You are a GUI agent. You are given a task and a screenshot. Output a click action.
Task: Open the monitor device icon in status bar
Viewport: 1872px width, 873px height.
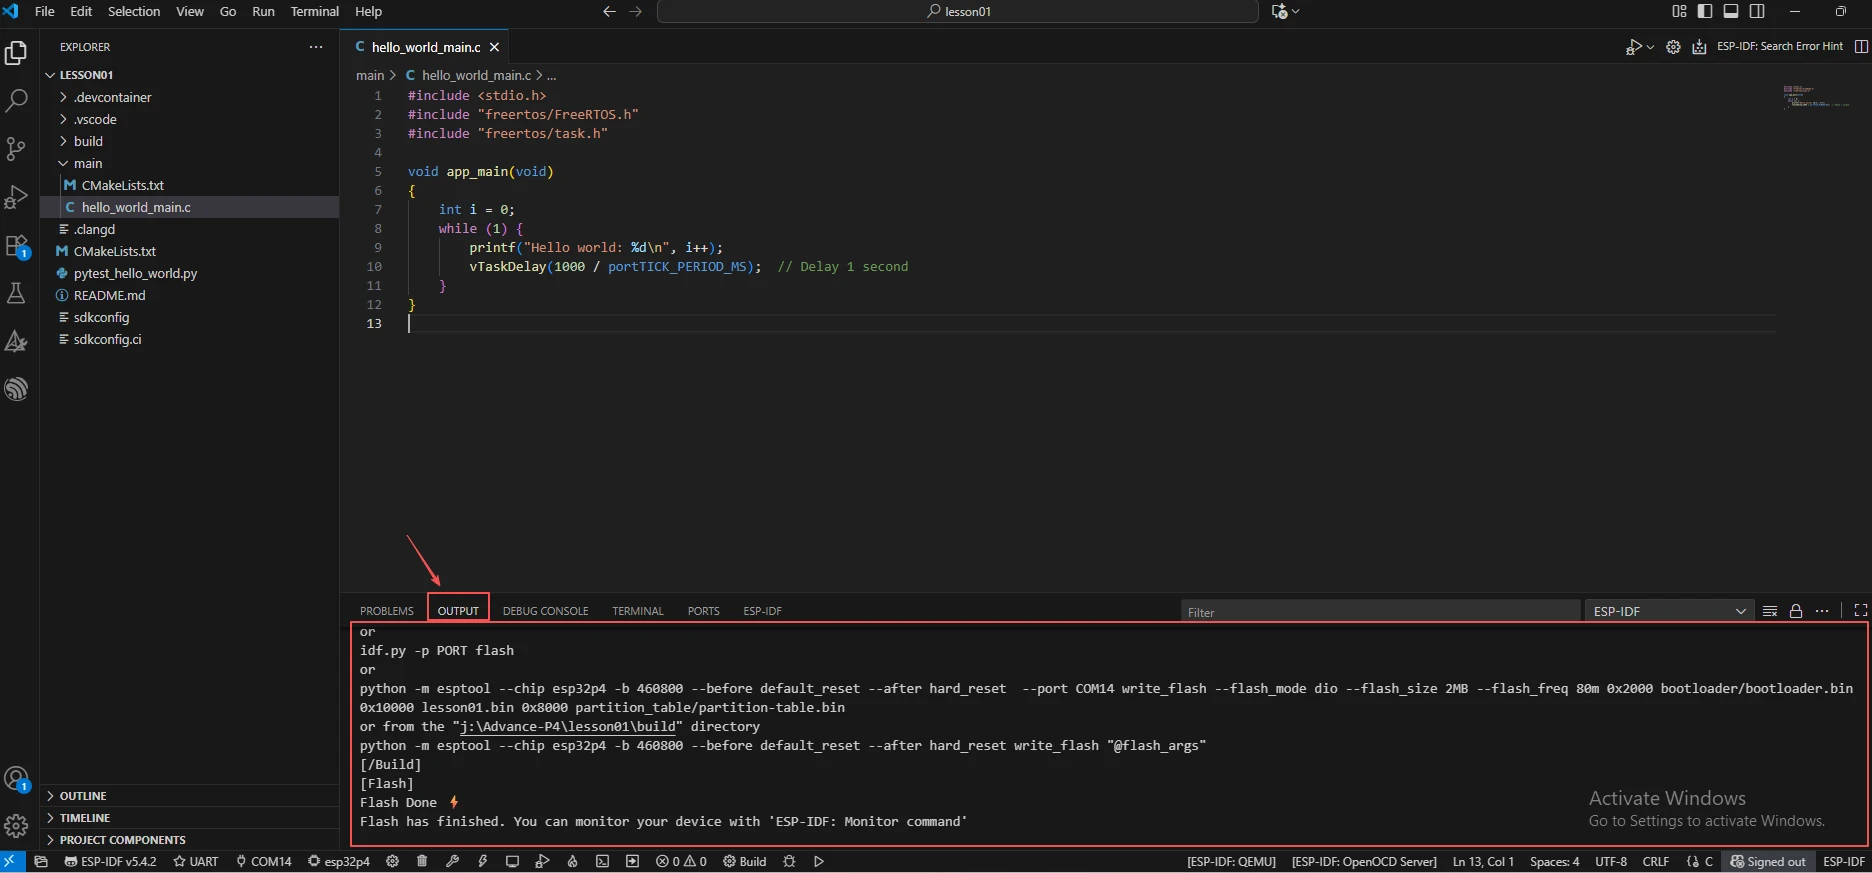point(512,861)
